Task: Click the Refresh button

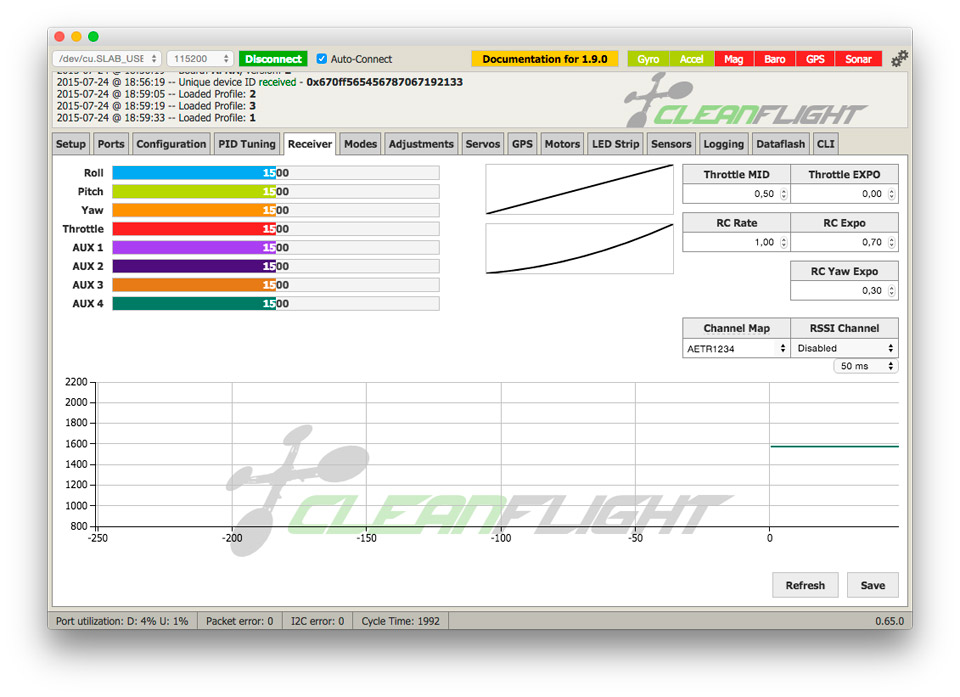Action: 805,585
